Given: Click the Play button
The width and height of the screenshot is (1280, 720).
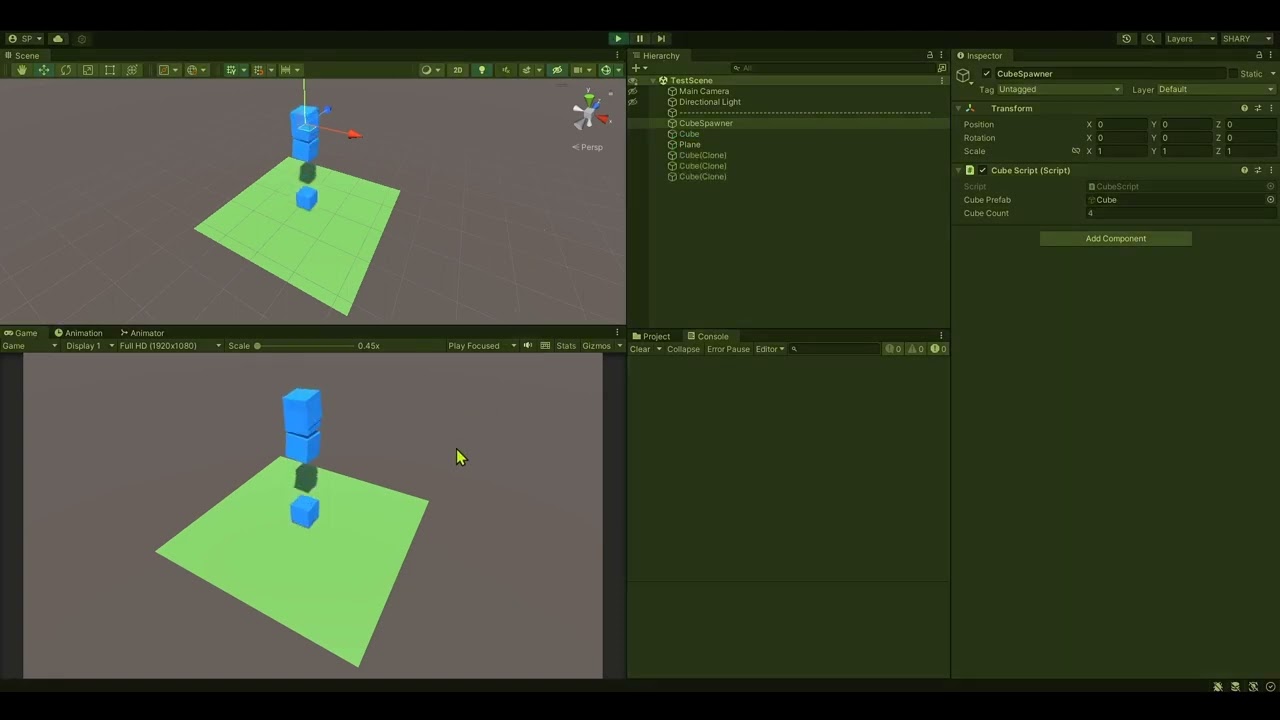Looking at the screenshot, I should click(618, 39).
